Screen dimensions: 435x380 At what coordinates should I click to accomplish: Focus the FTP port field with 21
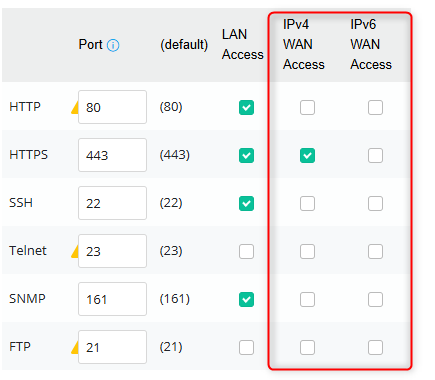[112, 347]
